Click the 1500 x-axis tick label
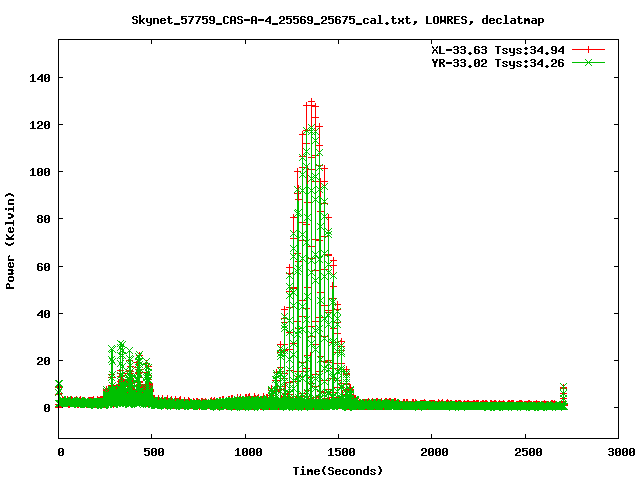This screenshot has height=480, width=640. click(341, 452)
